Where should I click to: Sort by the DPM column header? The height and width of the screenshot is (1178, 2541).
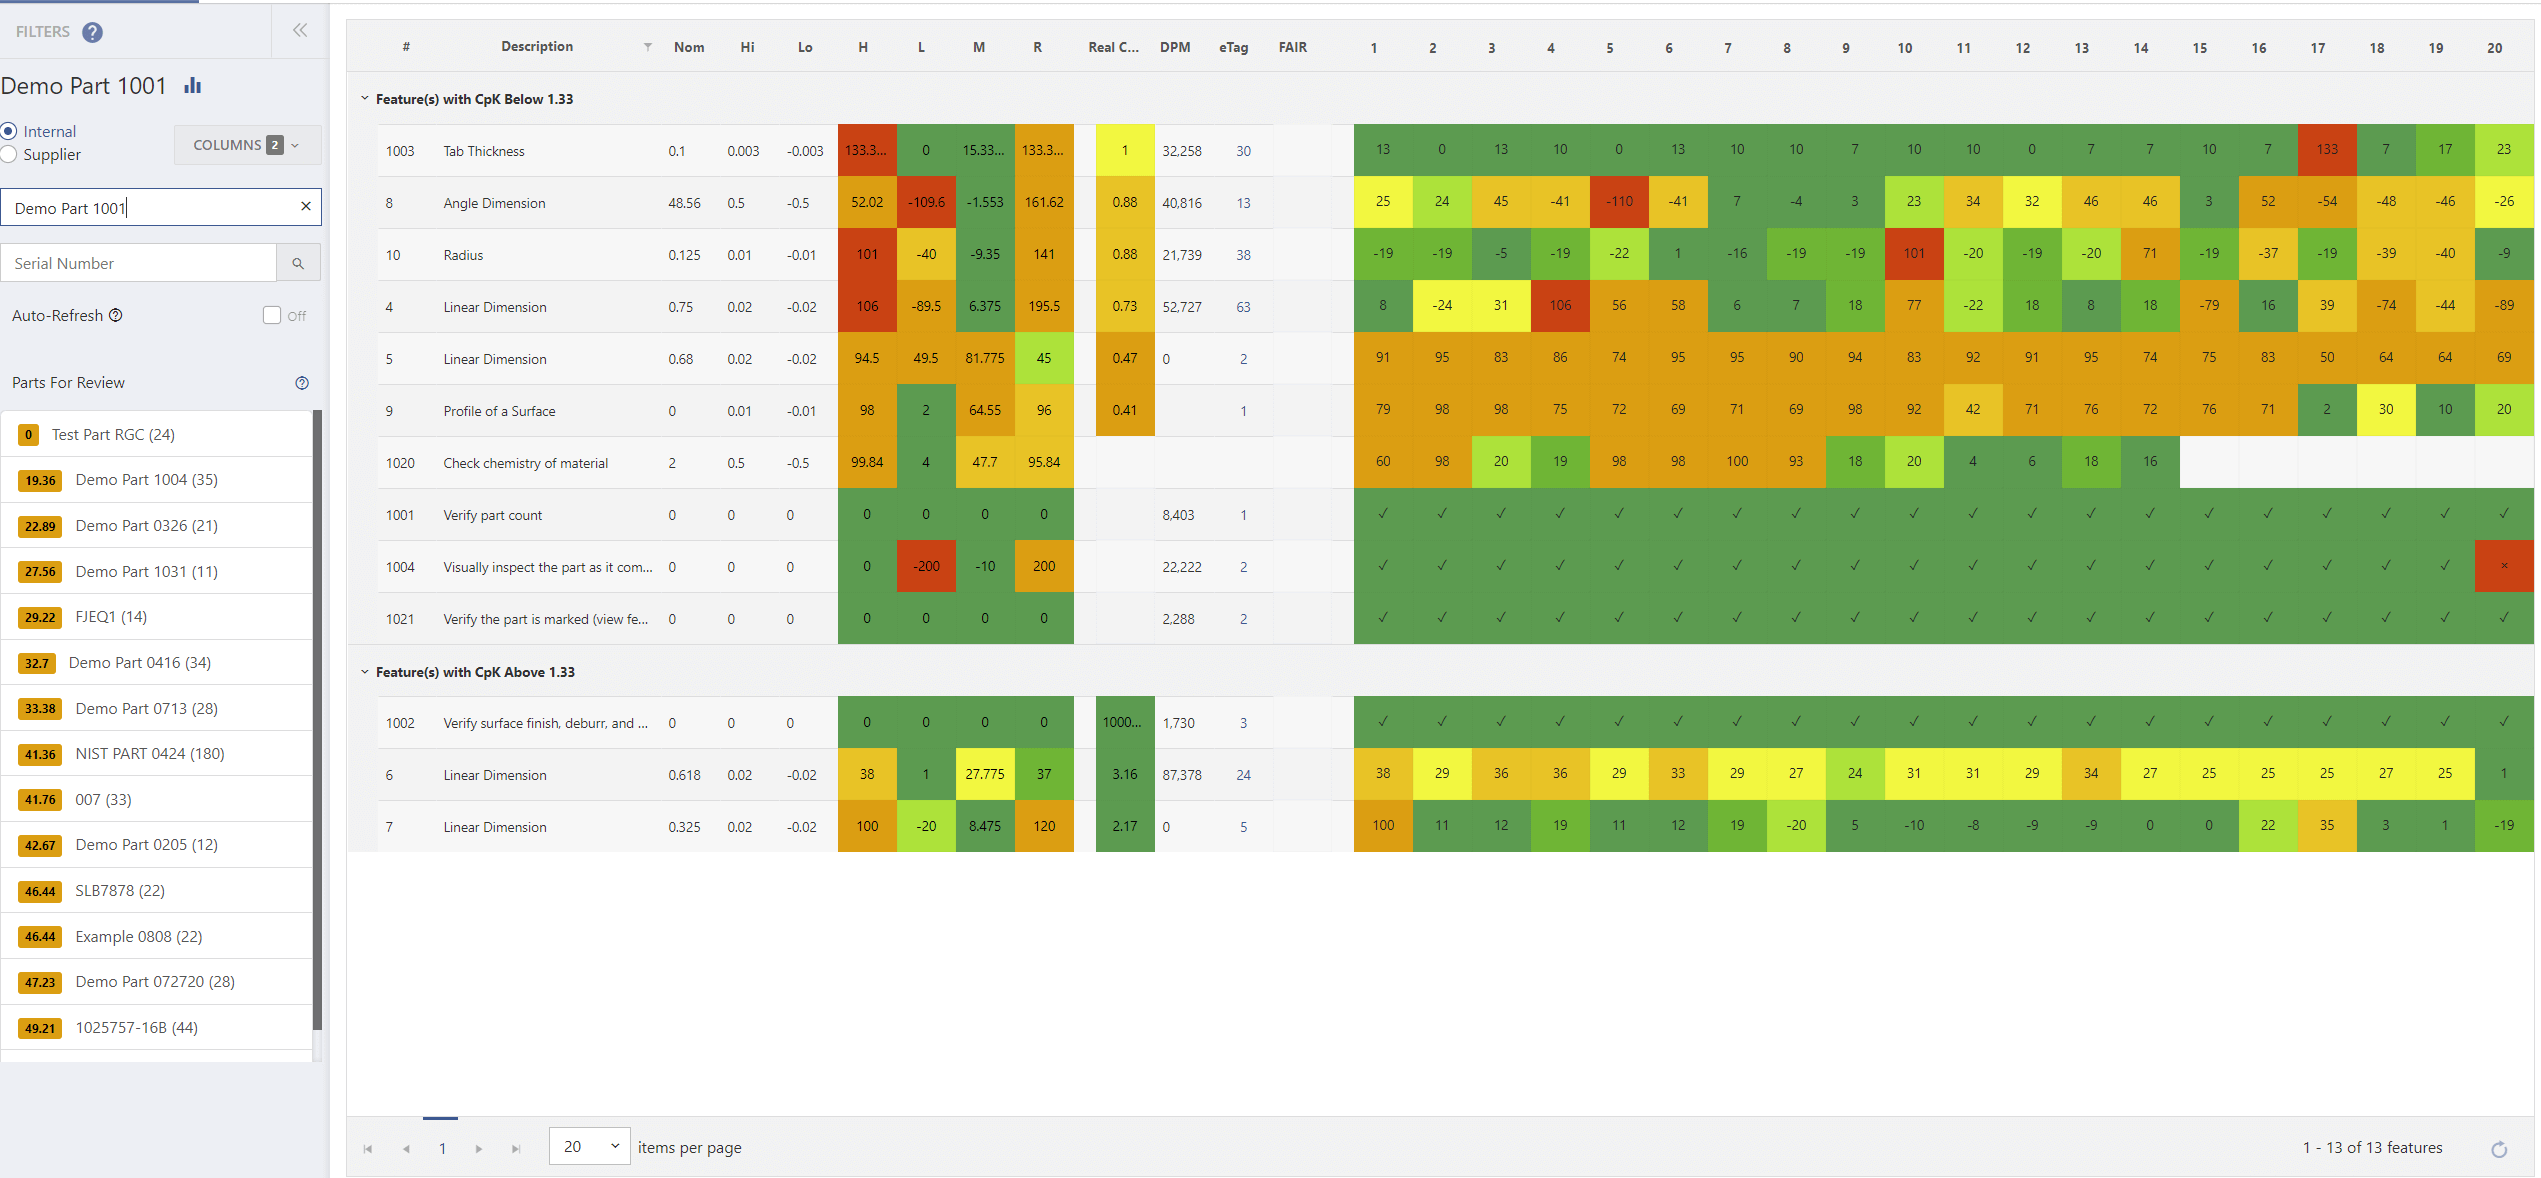pos(1174,47)
